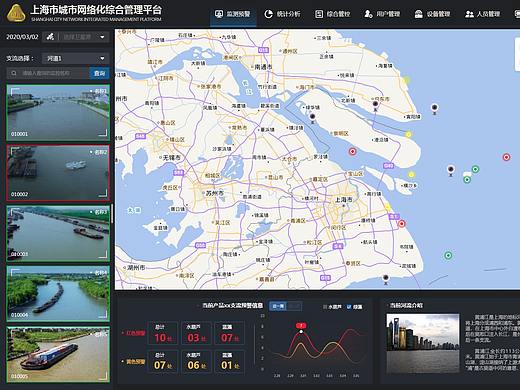
Task: Open camera thumbnail 010003
Action: point(58,234)
